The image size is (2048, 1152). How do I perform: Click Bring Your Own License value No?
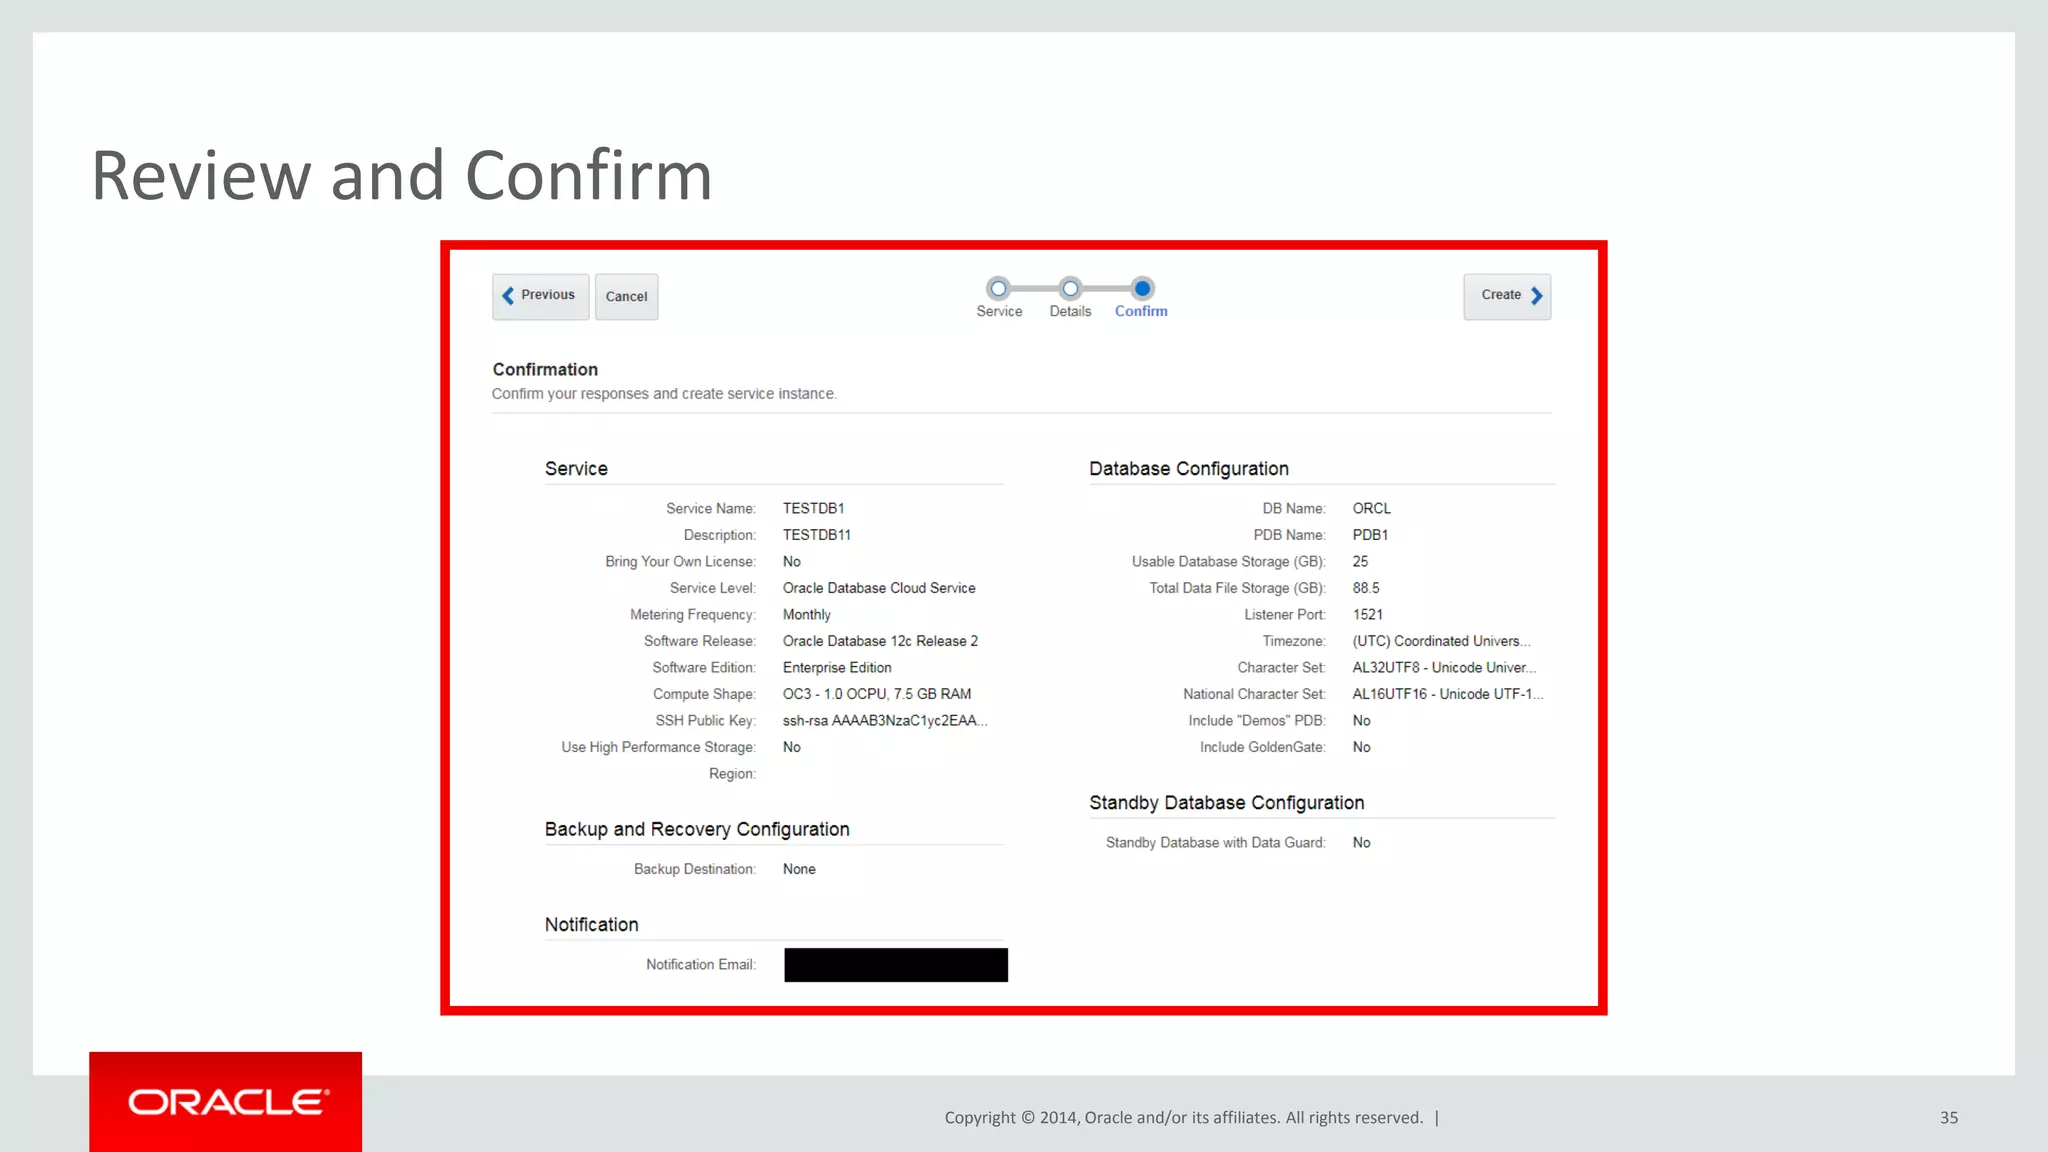[791, 562]
